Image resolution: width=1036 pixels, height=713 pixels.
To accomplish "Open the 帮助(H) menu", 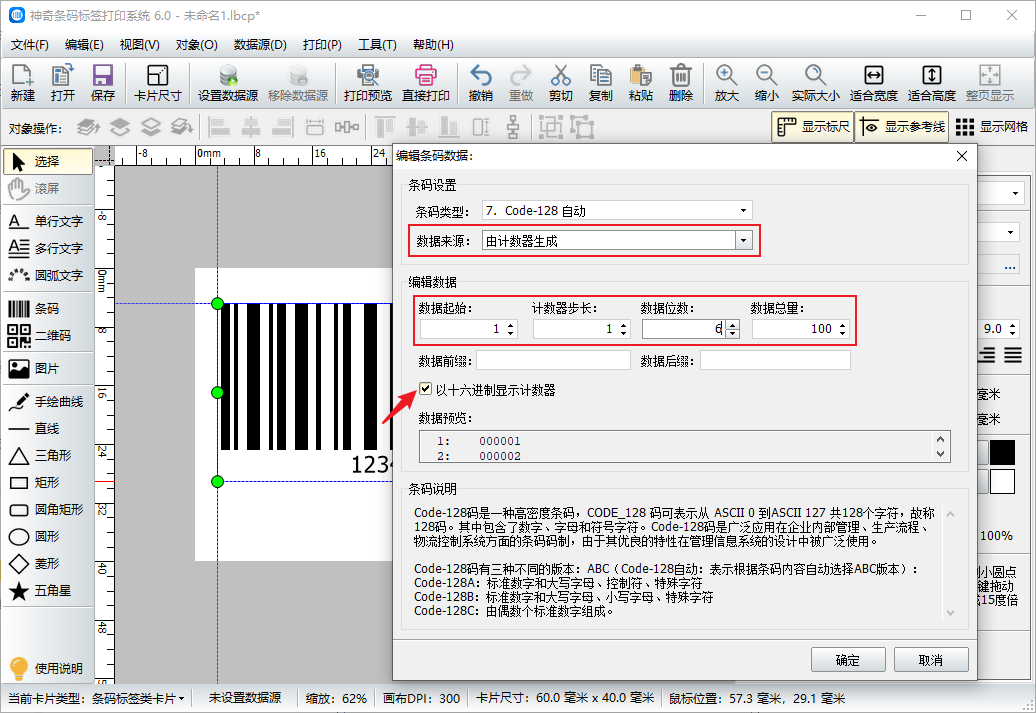I will tap(433, 45).
